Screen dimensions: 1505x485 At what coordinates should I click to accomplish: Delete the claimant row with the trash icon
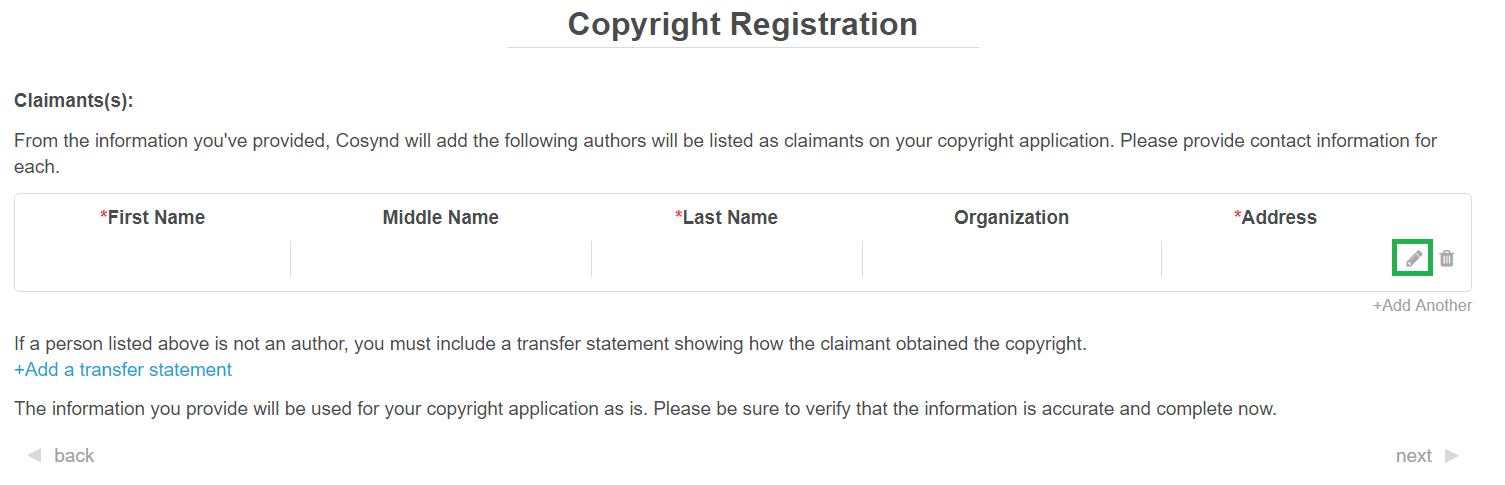[1447, 258]
